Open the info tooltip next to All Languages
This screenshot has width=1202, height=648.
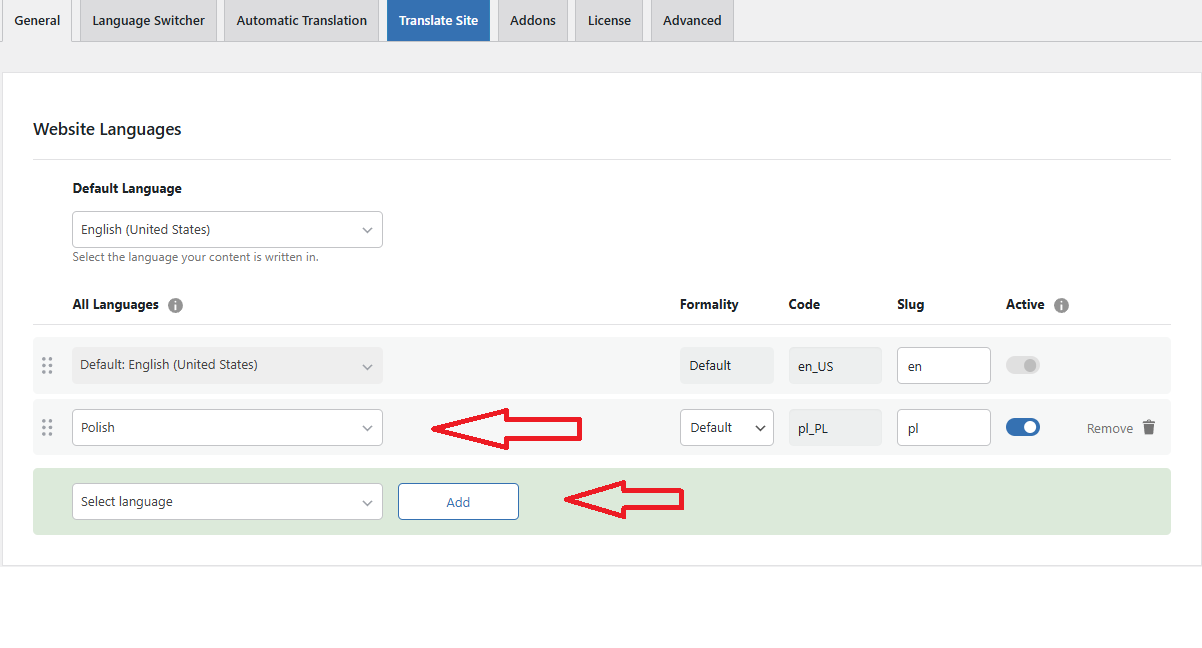(175, 305)
